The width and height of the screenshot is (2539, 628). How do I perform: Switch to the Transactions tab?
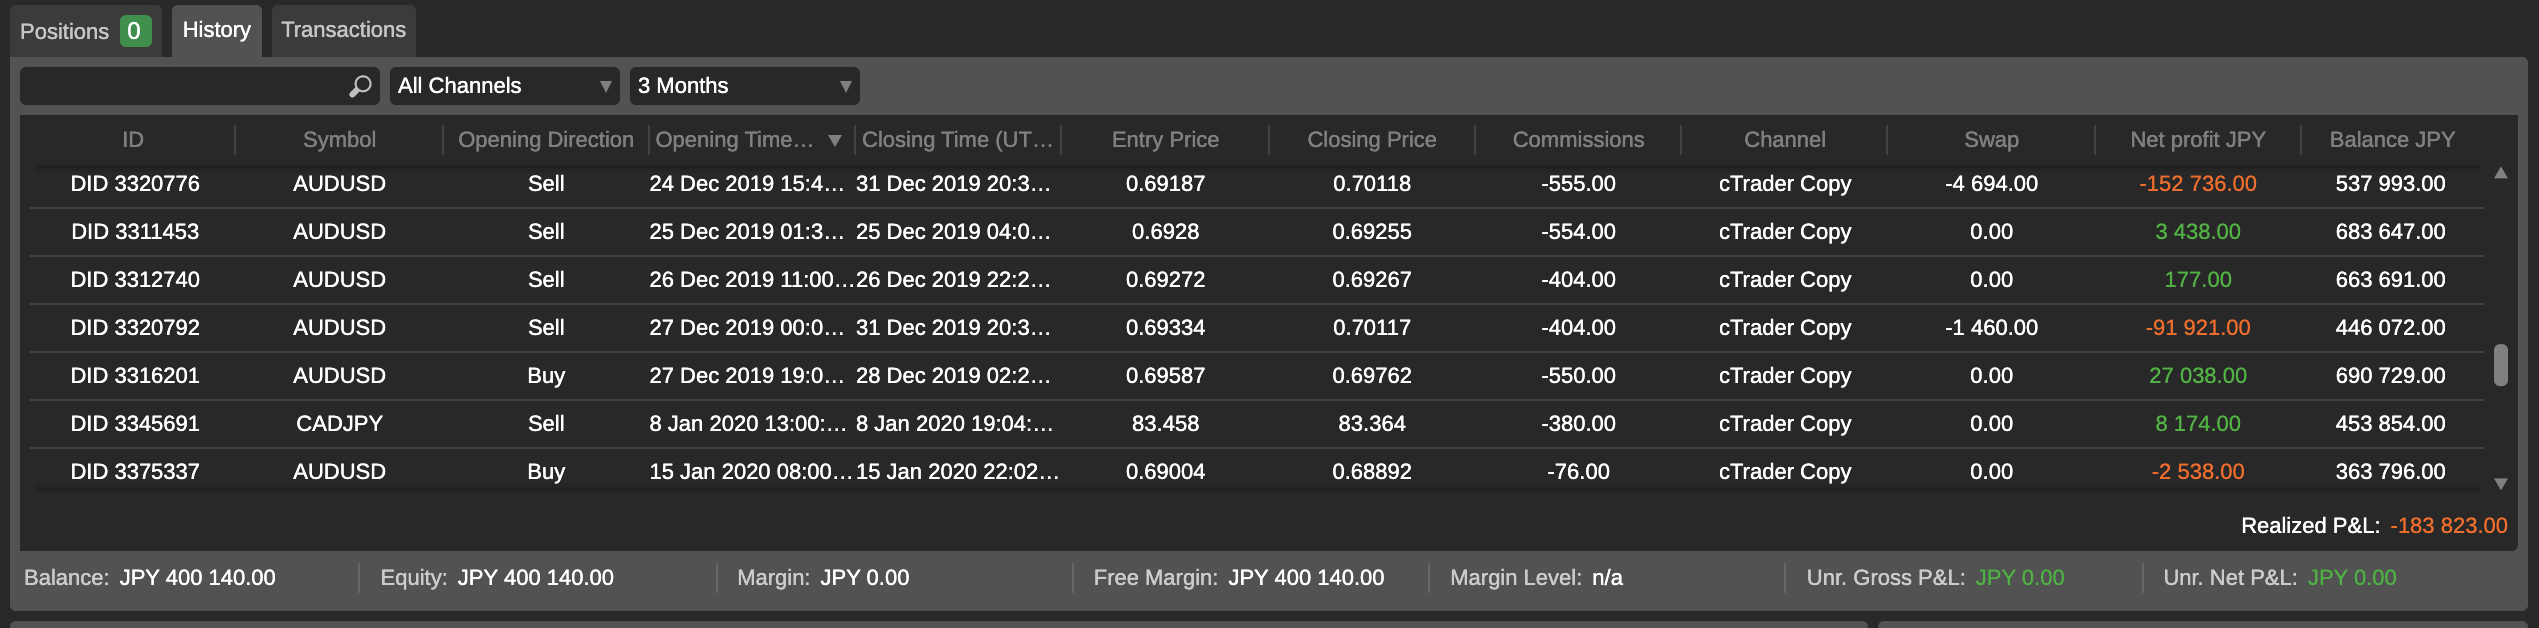343,30
